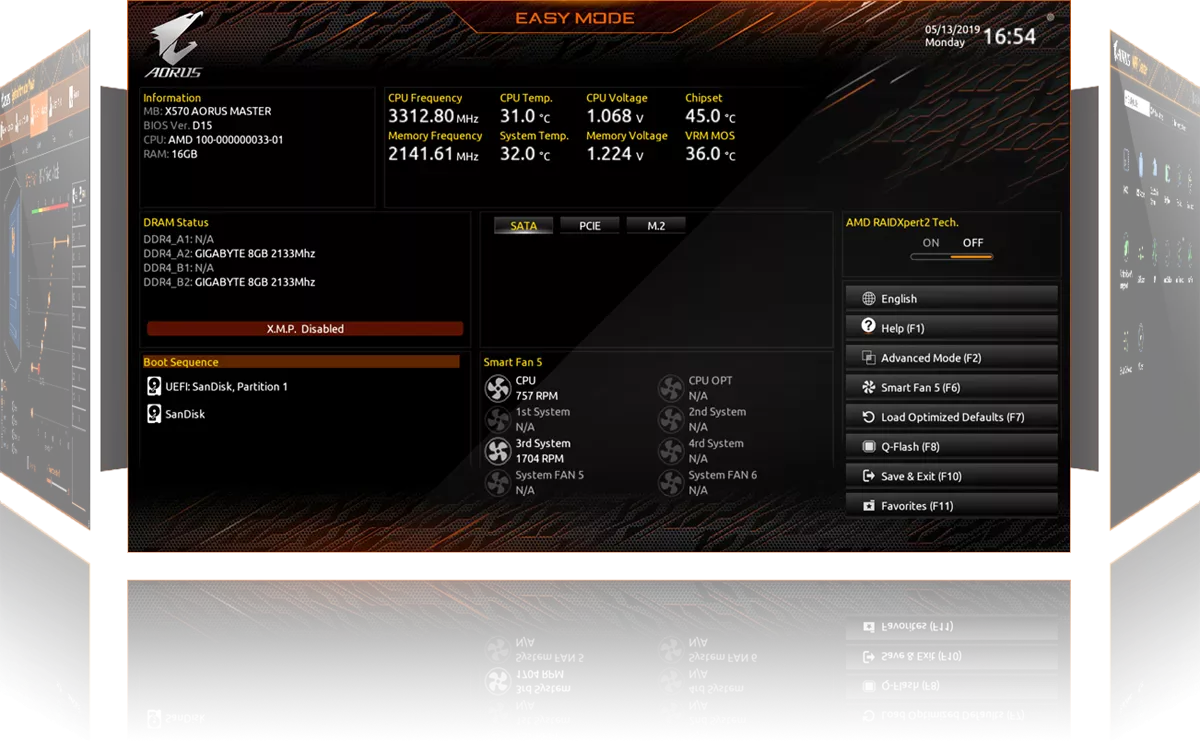Click the SanDisk boot drive icon
Screen dimensions: 1200x741
[x=153, y=413]
